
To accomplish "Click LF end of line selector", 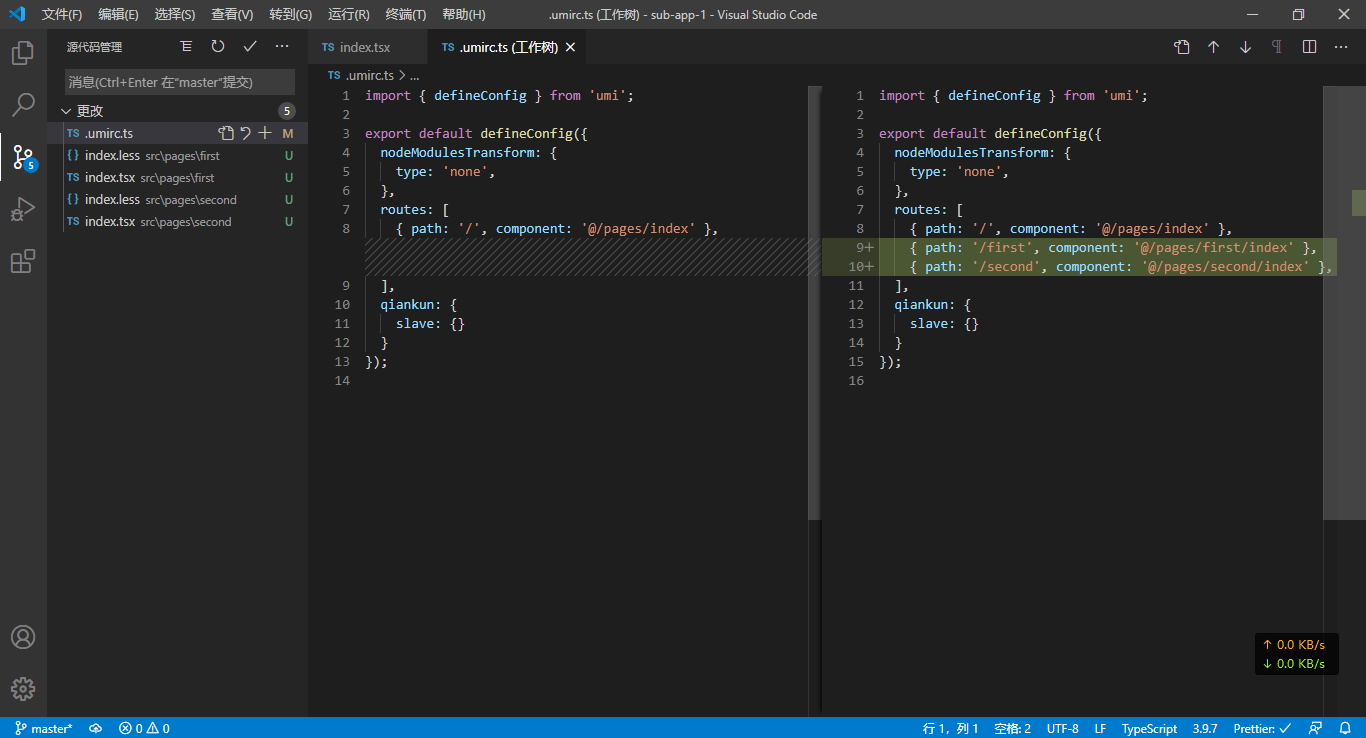I will tap(1100, 728).
